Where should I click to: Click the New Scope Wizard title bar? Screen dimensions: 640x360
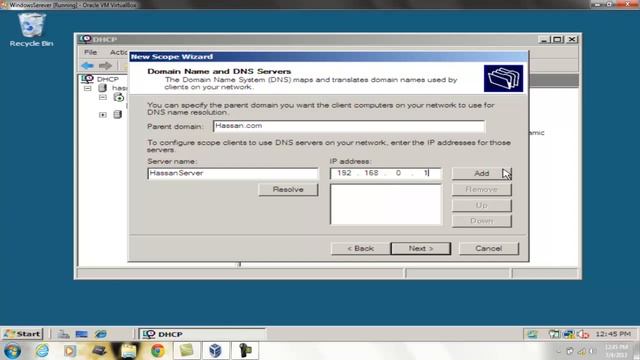click(x=329, y=56)
